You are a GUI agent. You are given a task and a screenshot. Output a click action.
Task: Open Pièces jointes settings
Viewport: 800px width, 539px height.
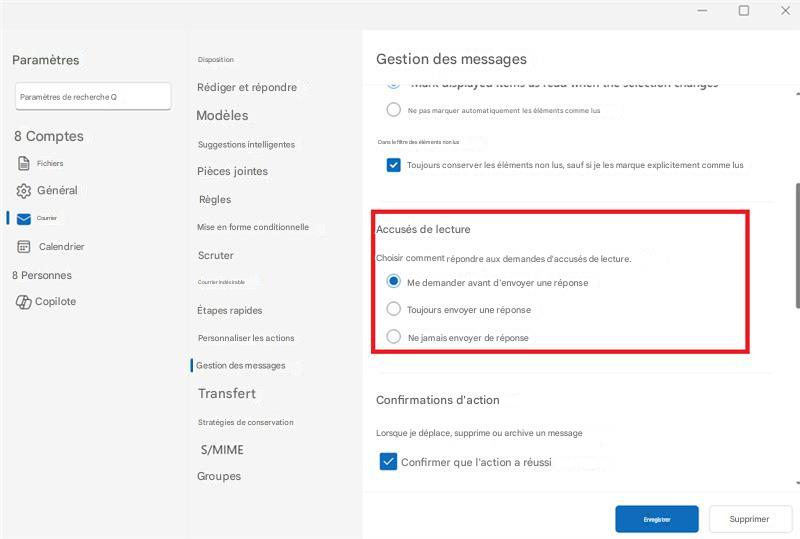click(x=233, y=172)
